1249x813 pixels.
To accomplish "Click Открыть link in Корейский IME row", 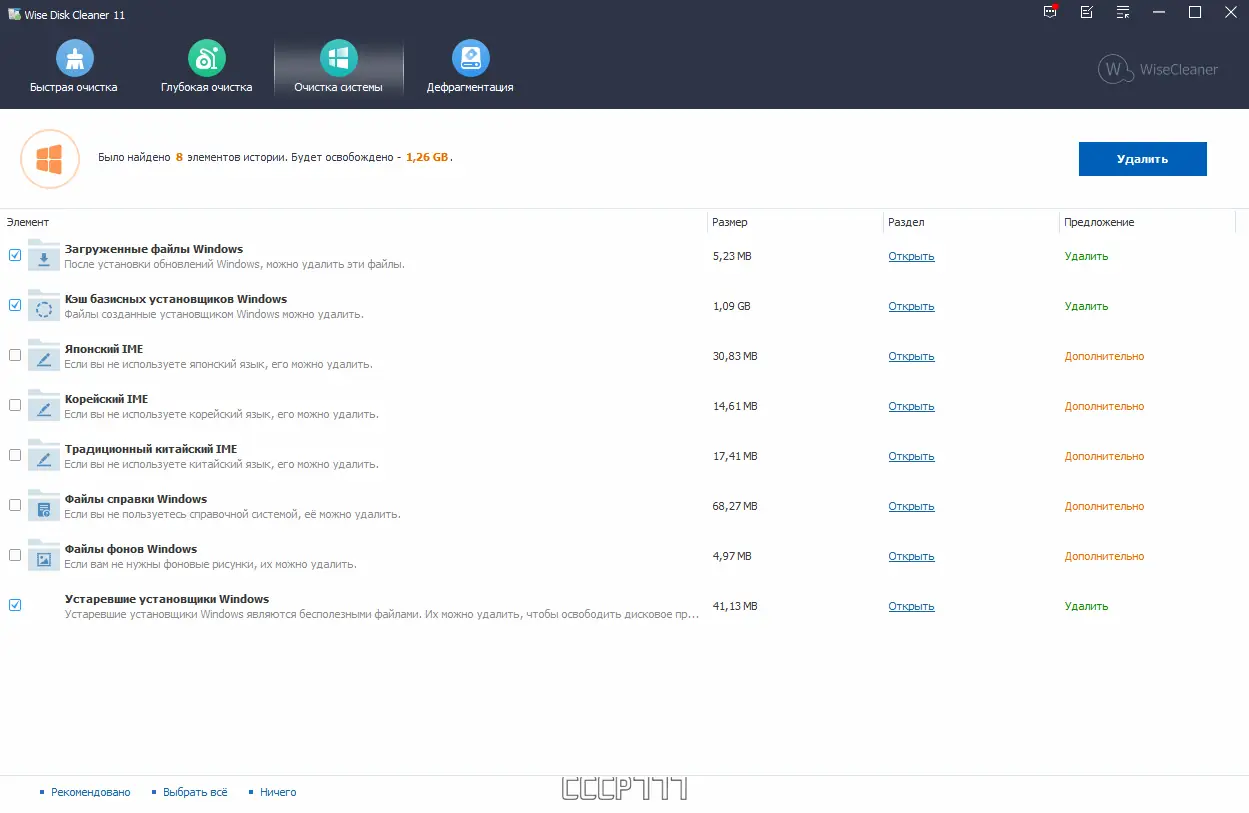I will [911, 406].
